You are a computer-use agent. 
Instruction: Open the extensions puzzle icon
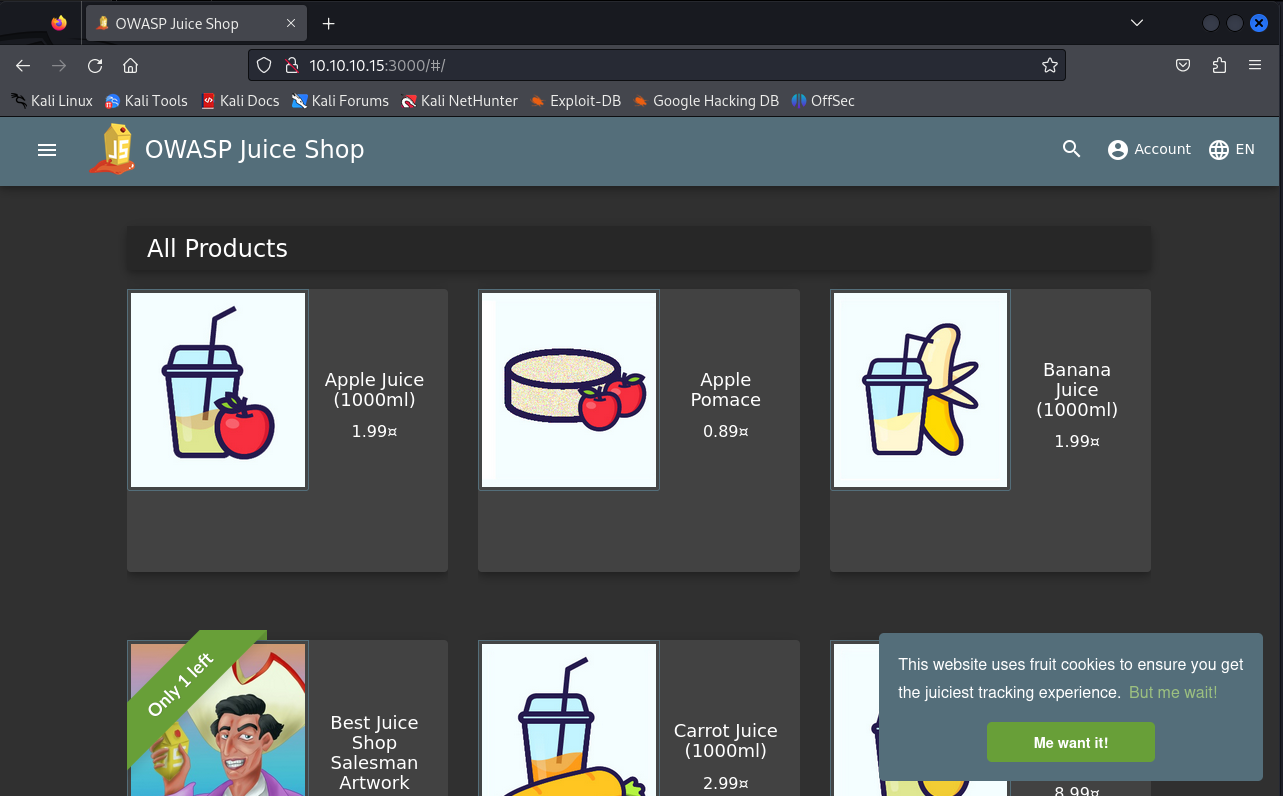click(x=1219, y=65)
